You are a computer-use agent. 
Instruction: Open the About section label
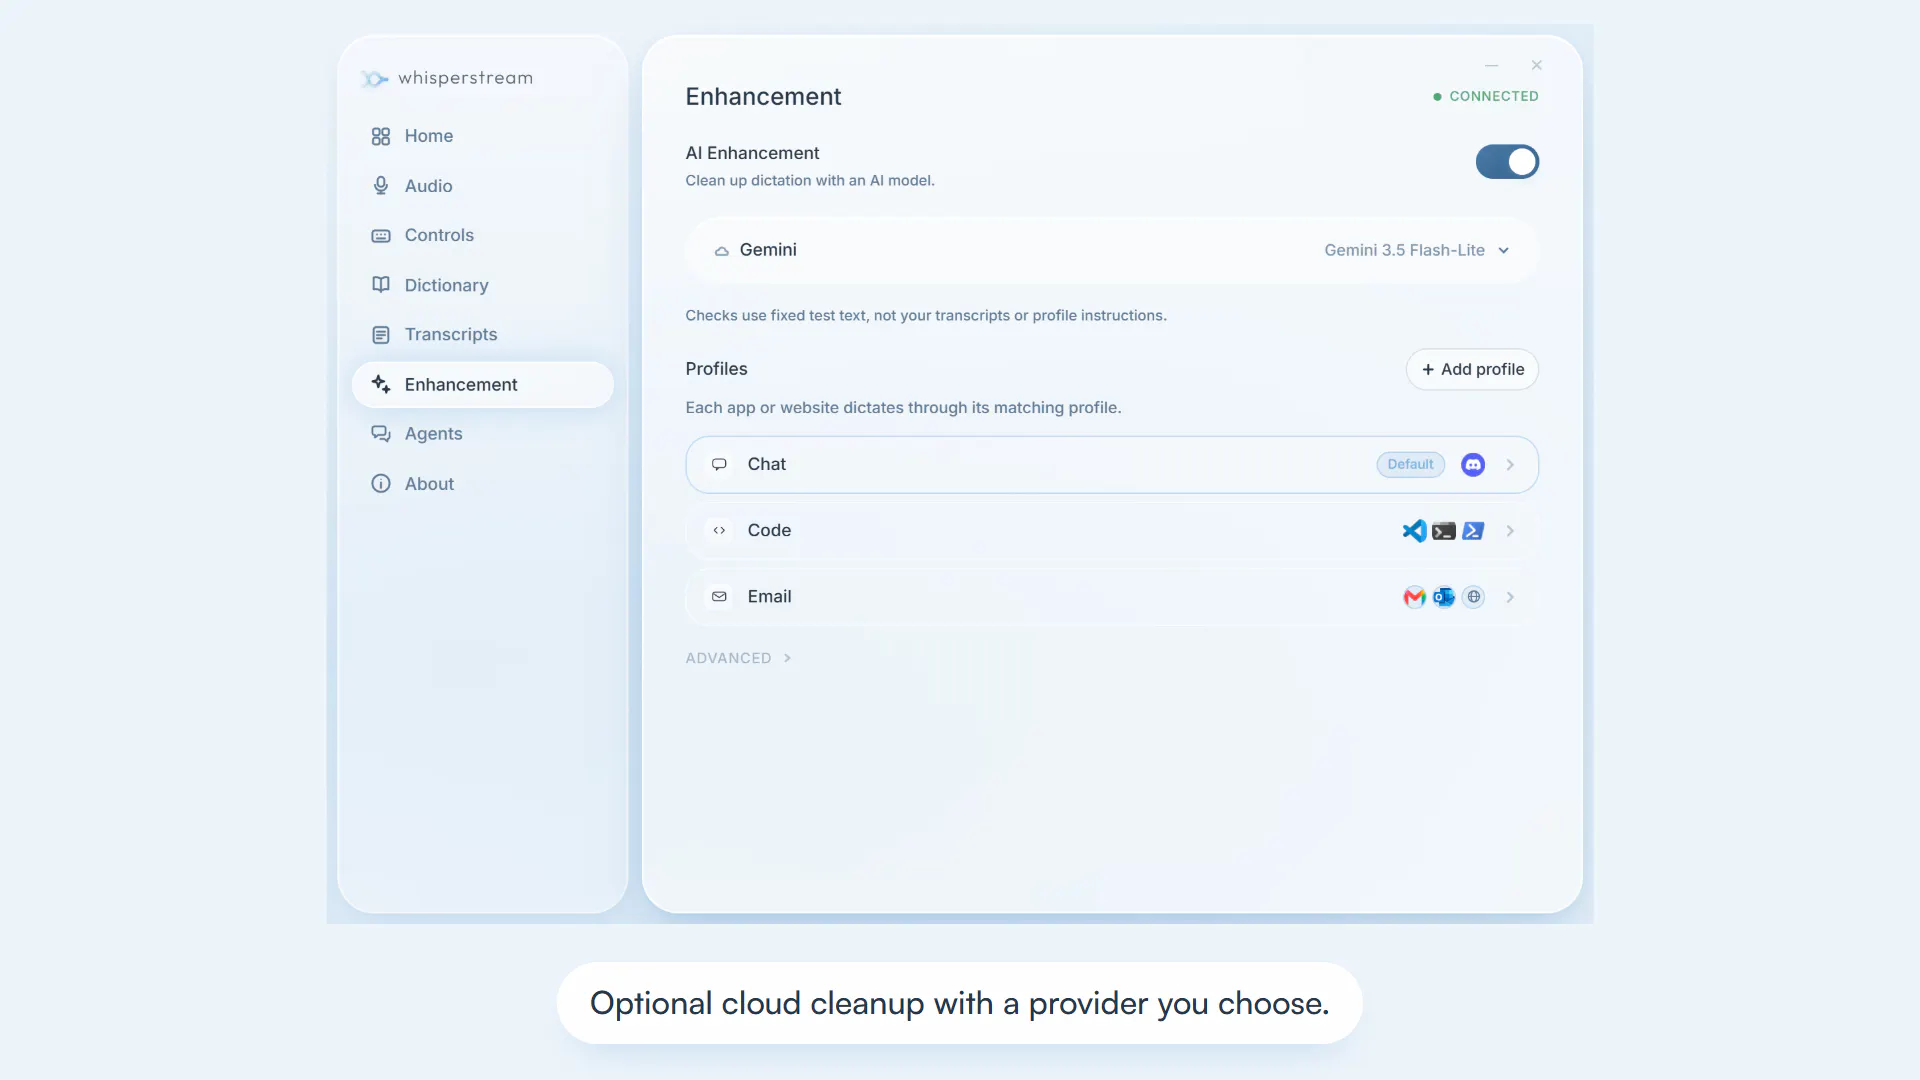click(x=429, y=484)
